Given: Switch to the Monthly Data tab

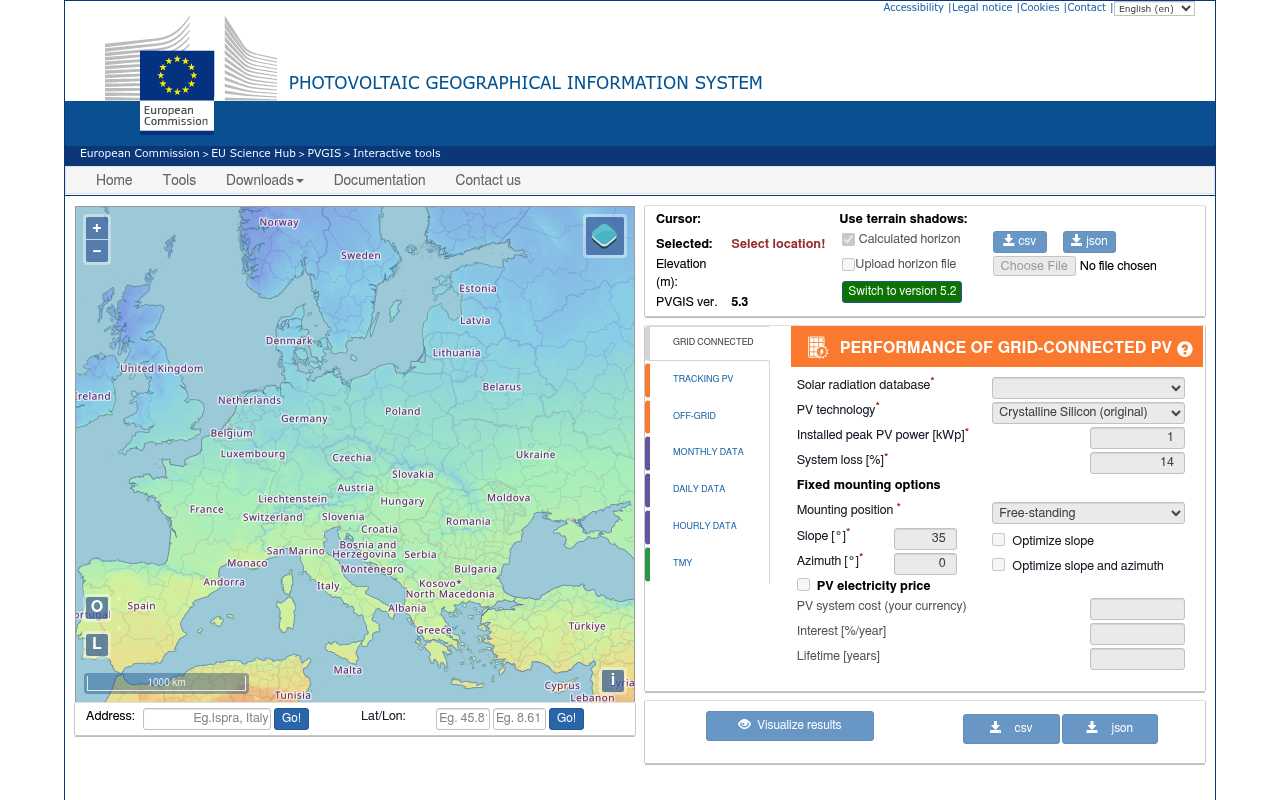Looking at the screenshot, I should point(708,452).
